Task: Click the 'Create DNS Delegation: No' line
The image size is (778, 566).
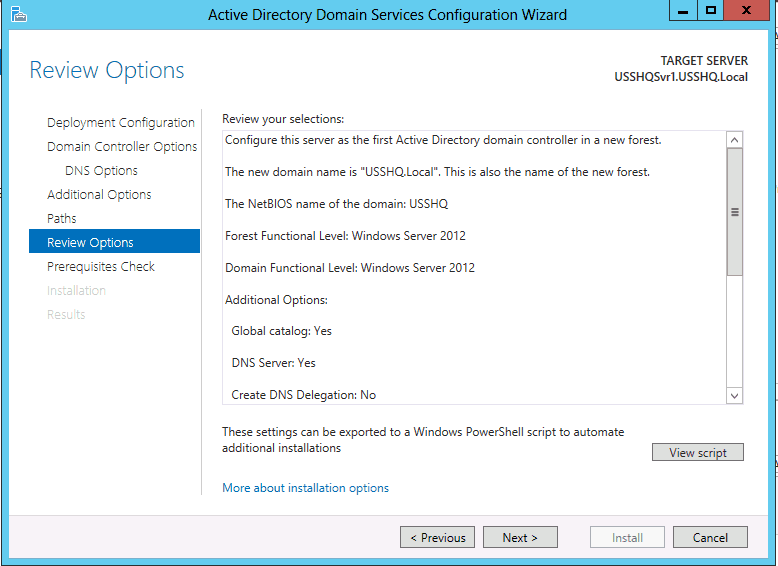Action: [x=304, y=395]
